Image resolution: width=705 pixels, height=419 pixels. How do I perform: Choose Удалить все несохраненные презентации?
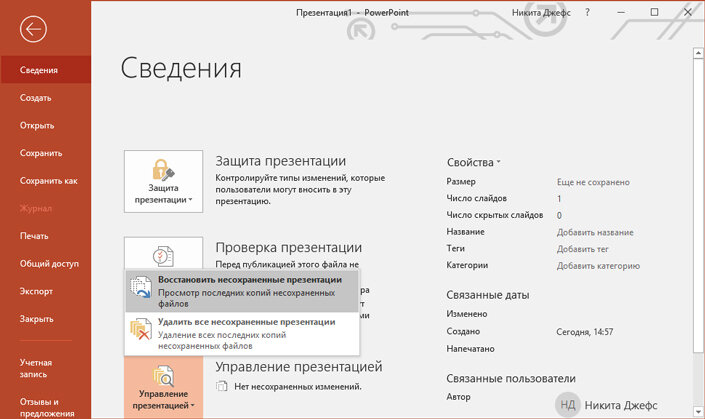242,333
